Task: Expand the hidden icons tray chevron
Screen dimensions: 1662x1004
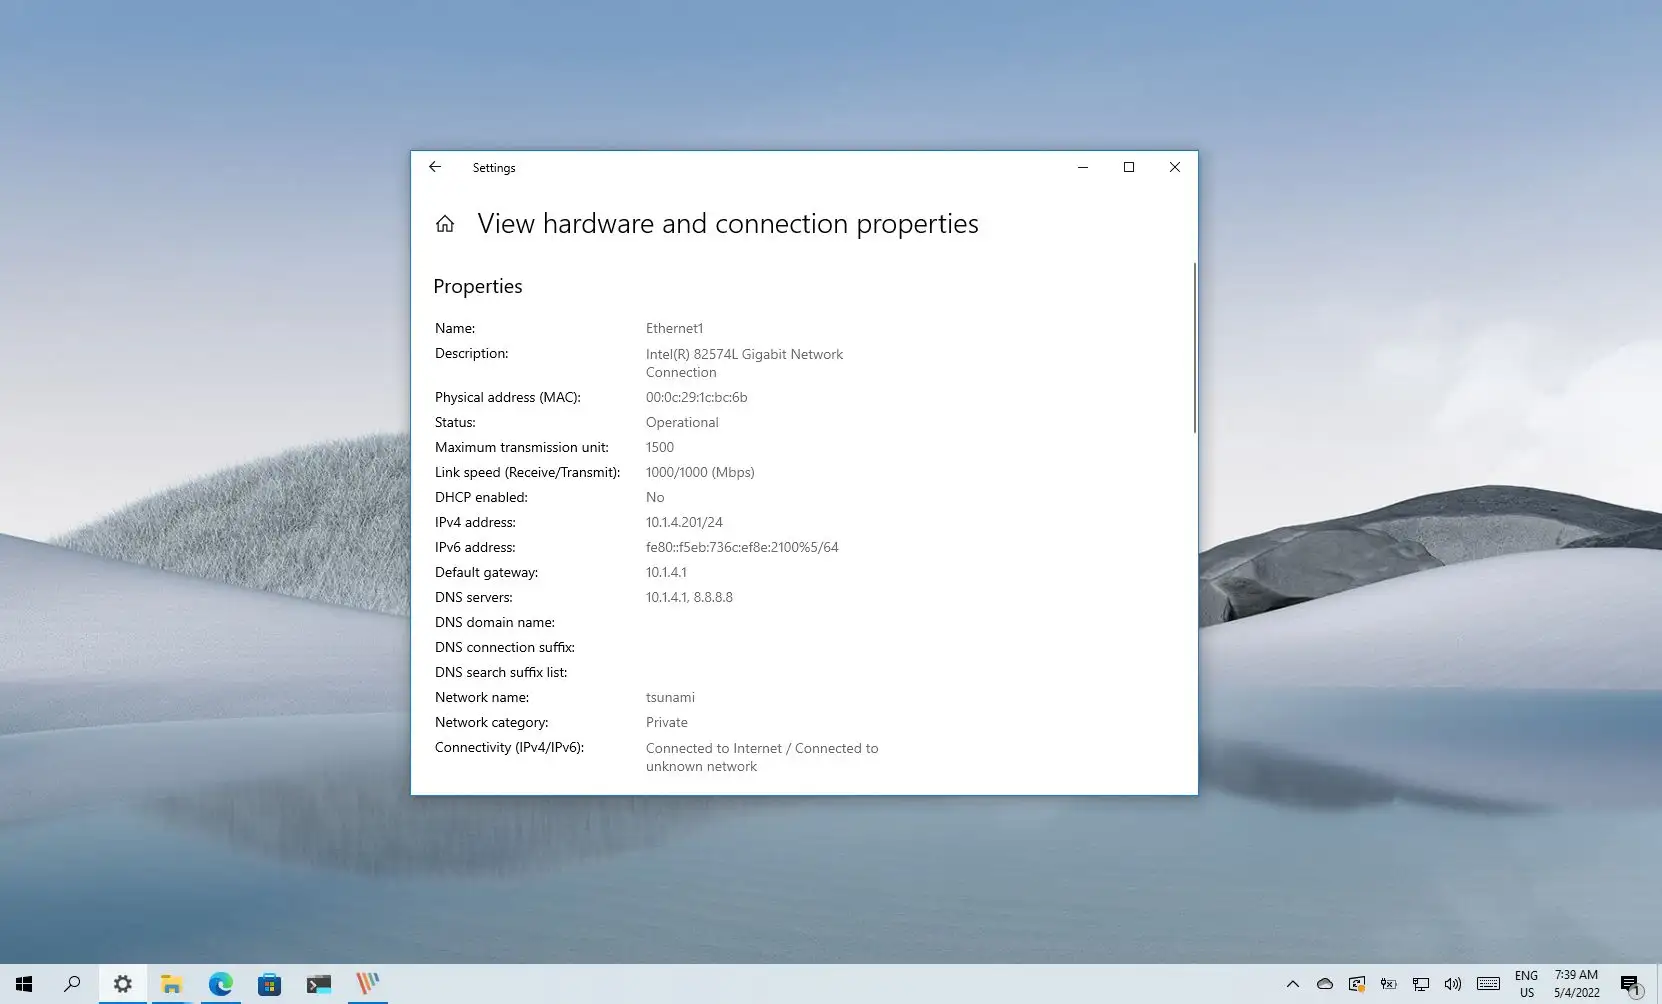Action: [1293, 984]
